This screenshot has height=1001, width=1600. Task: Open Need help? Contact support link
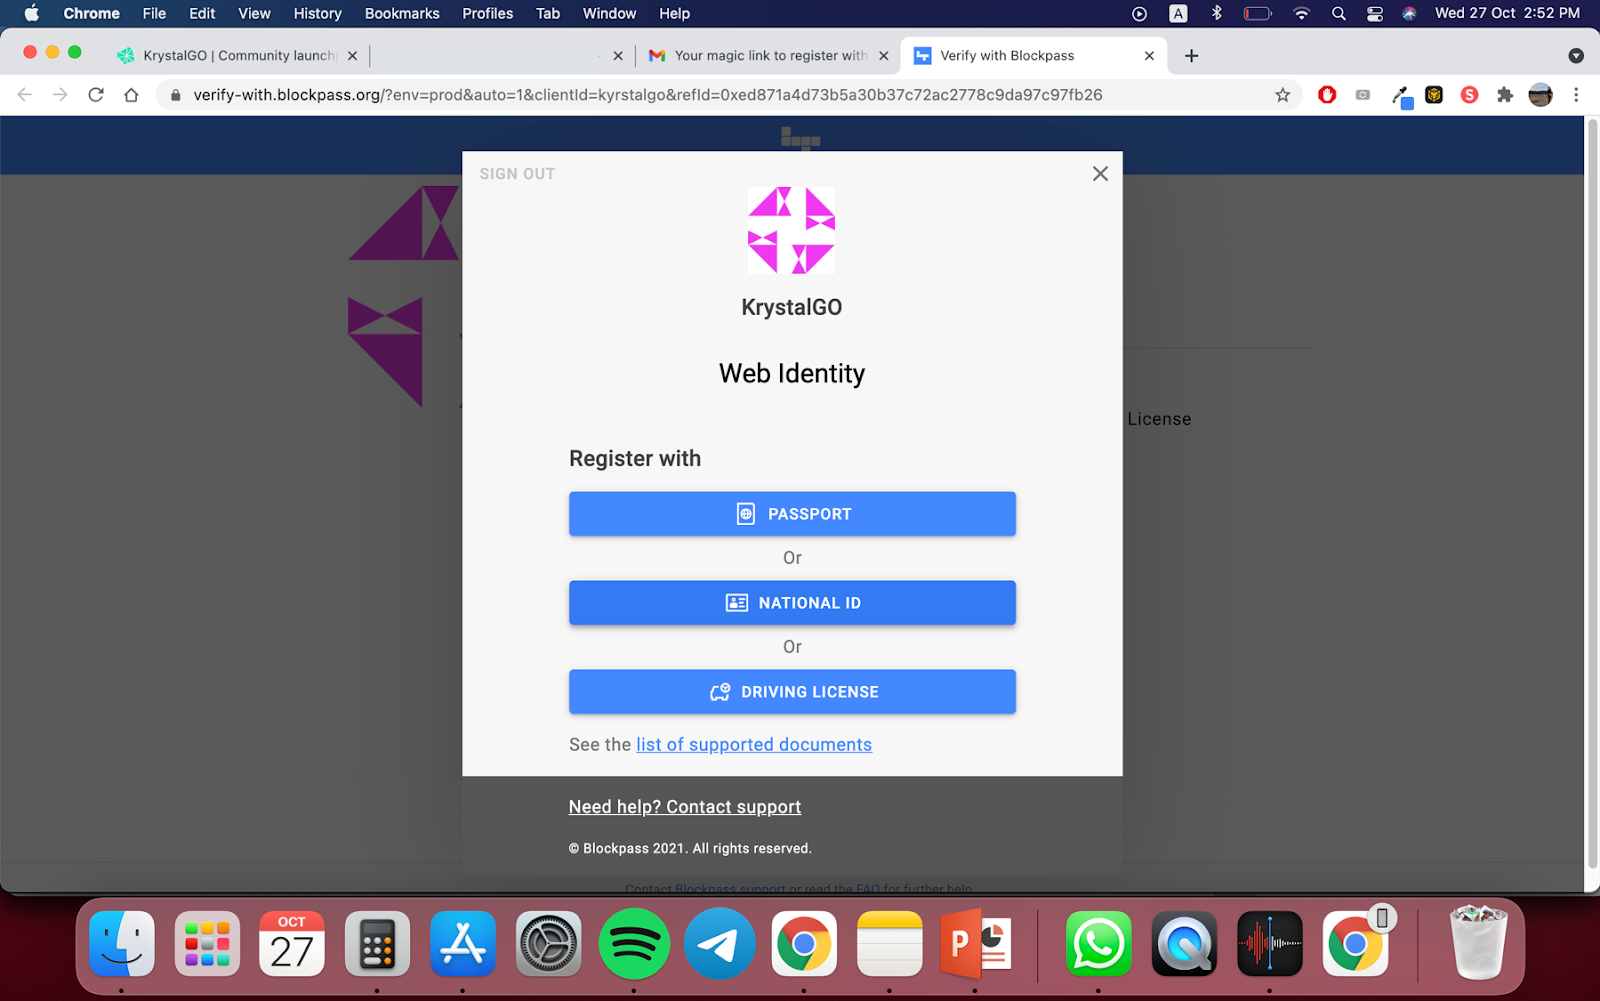coord(685,807)
